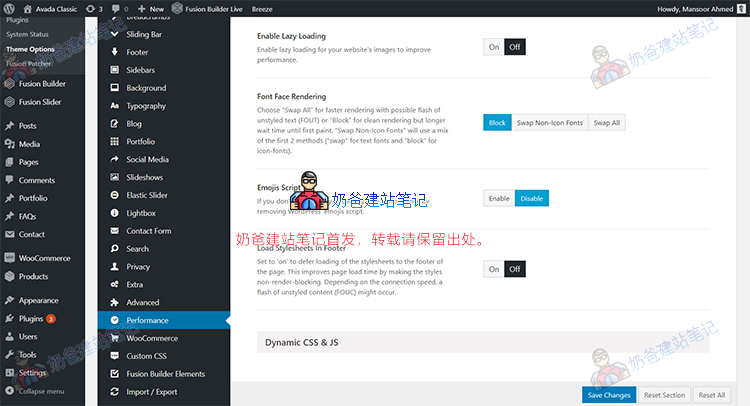Open Howdy, Mansoor Ahmed account menu
Image resolution: width=750 pixels, height=406 pixels.
coord(690,8)
